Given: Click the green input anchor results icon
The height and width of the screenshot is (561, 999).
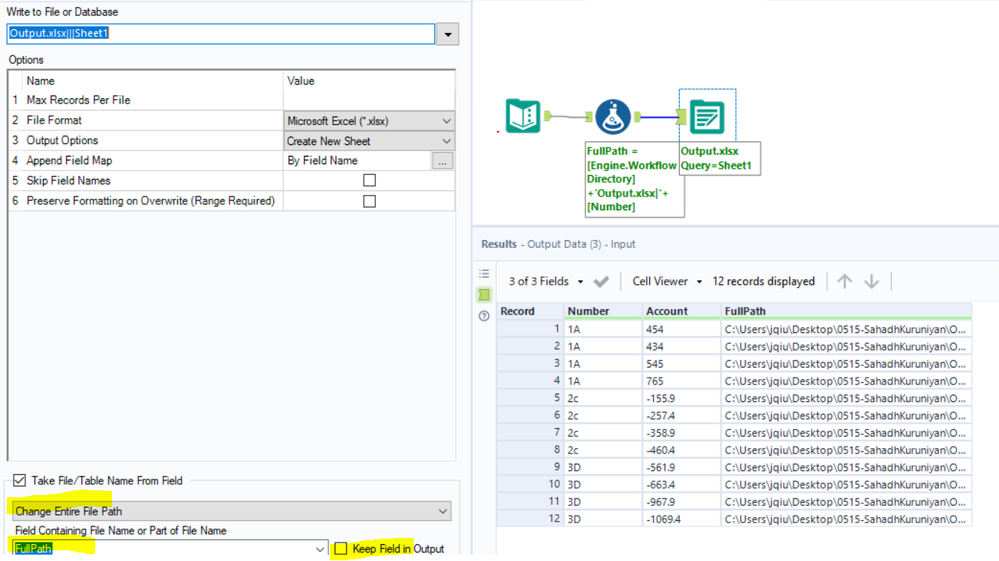Looking at the screenshot, I should coord(484,295).
